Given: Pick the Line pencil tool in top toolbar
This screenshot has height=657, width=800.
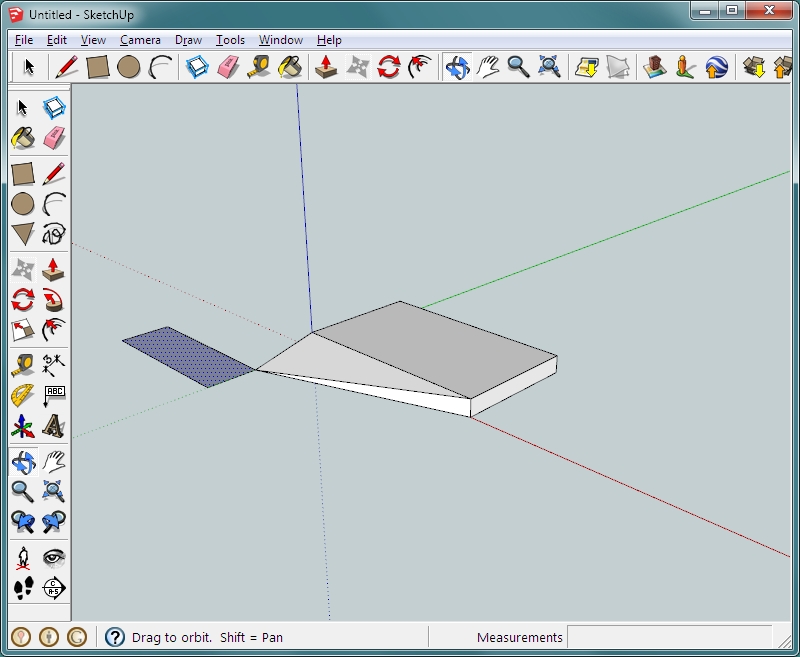Looking at the screenshot, I should click(66, 67).
